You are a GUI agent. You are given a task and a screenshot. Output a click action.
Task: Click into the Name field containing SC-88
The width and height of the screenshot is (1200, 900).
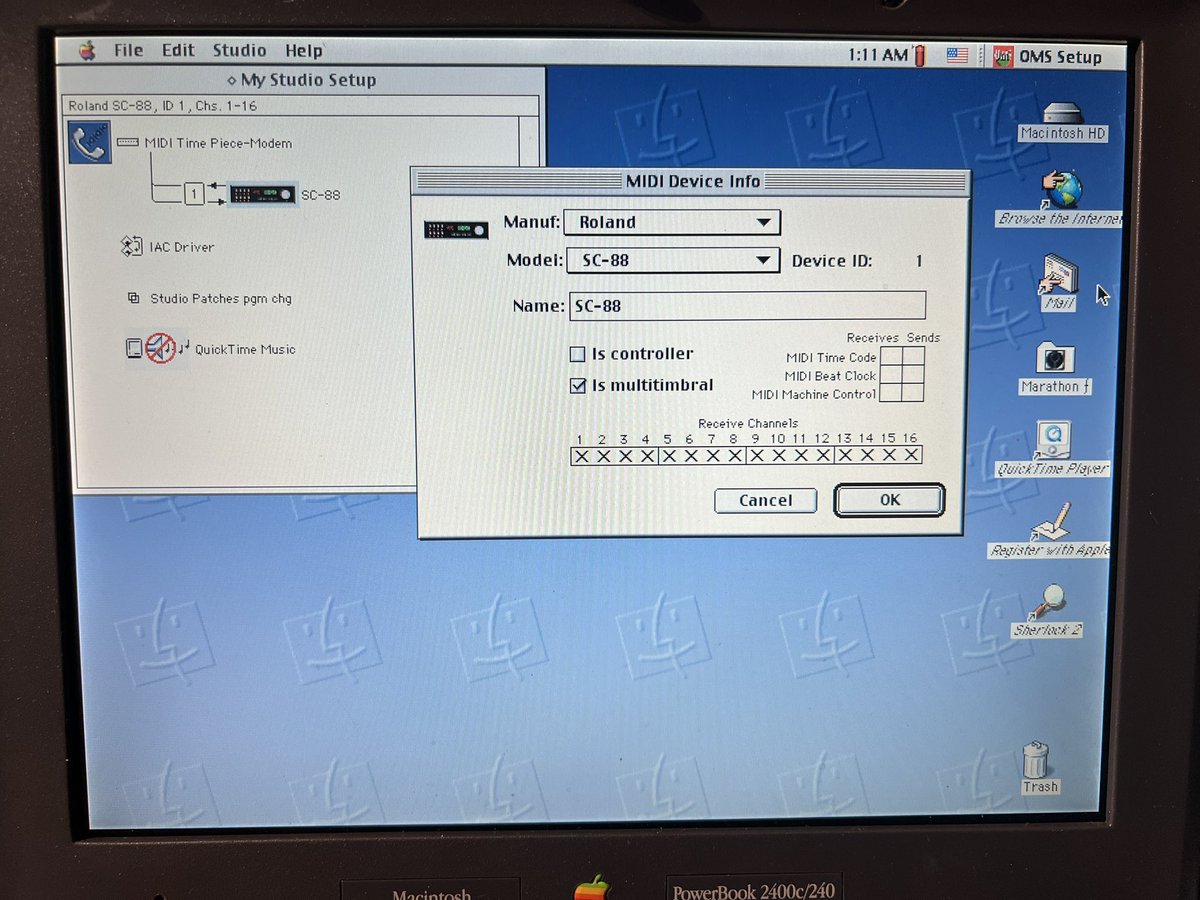coord(747,305)
